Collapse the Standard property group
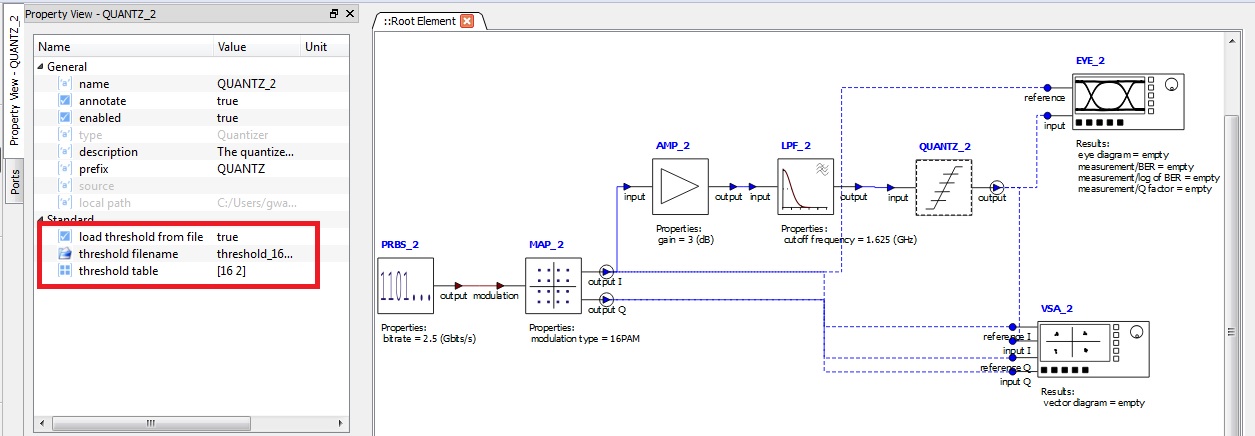The width and height of the screenshot is (1255, 436). (41, 220)
